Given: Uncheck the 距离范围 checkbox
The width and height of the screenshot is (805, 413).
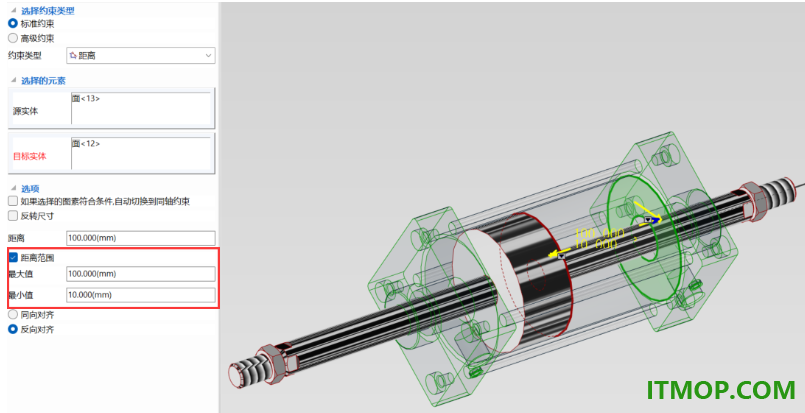Looking at the screenshot, I should pyautogui.click(x=13, y=257).
